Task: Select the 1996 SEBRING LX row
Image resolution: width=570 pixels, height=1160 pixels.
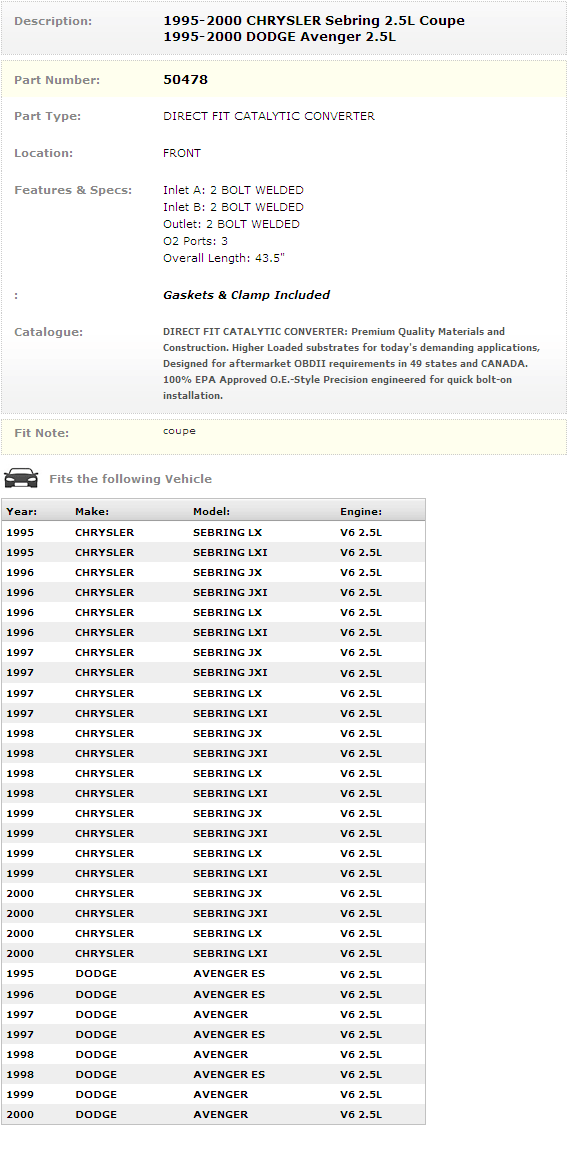Action: (x=213, y=612)
